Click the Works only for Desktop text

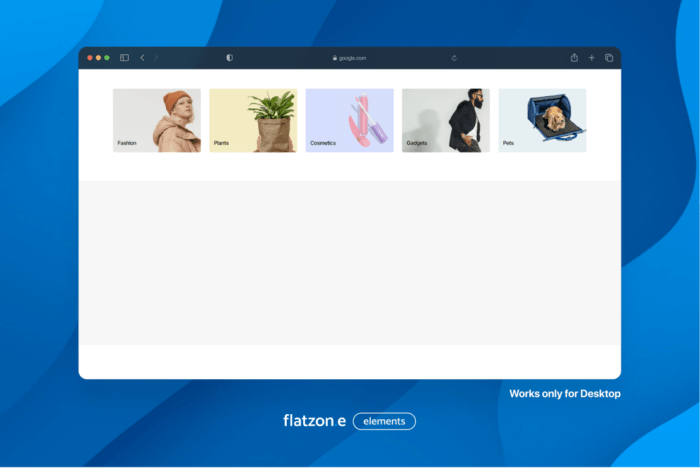click(564, 394)
